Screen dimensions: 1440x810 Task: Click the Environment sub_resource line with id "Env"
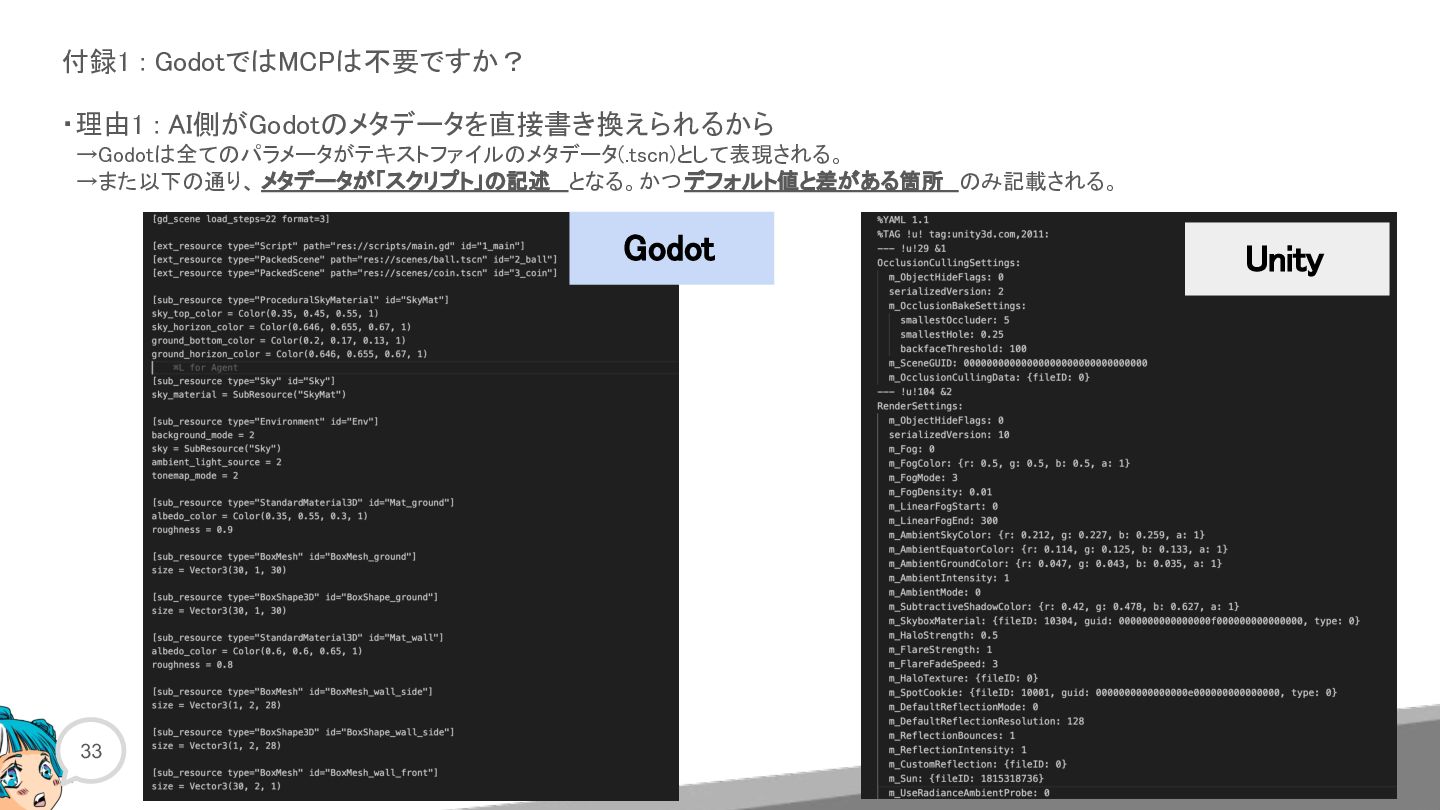tap(266, 422)
